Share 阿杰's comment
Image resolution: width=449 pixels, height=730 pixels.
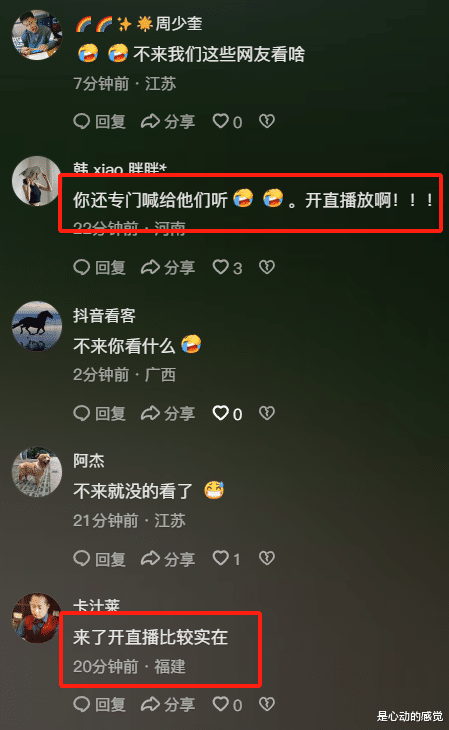pyautogui.click(x=168, y=559)
